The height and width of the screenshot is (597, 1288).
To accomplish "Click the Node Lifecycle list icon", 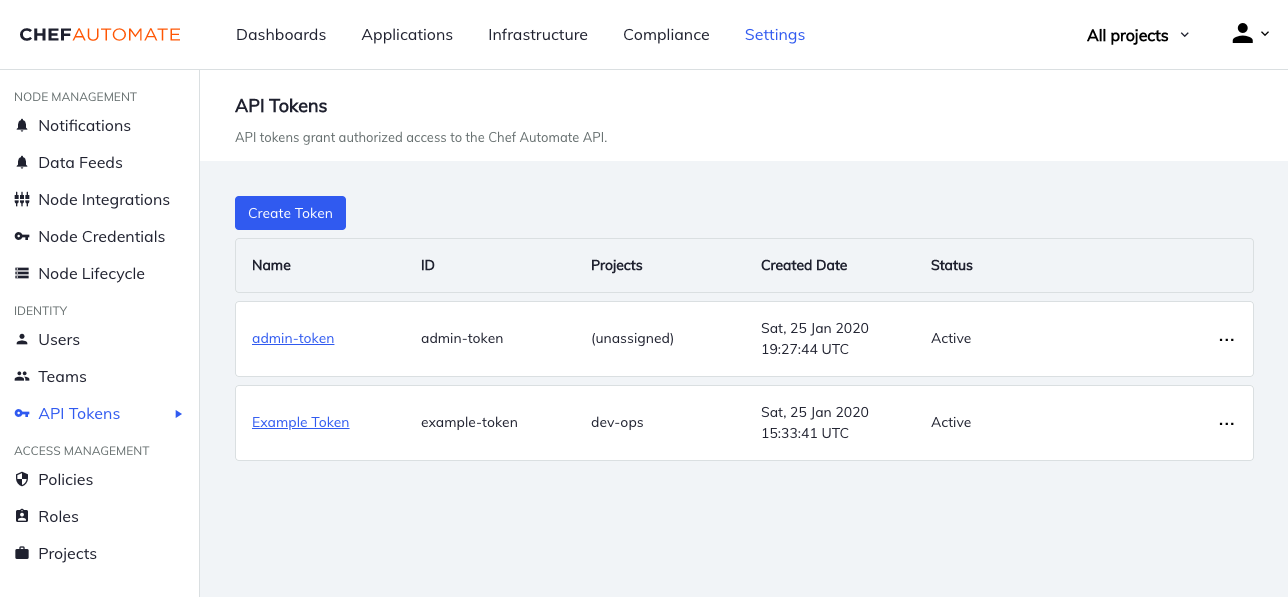I will (22, 274).
